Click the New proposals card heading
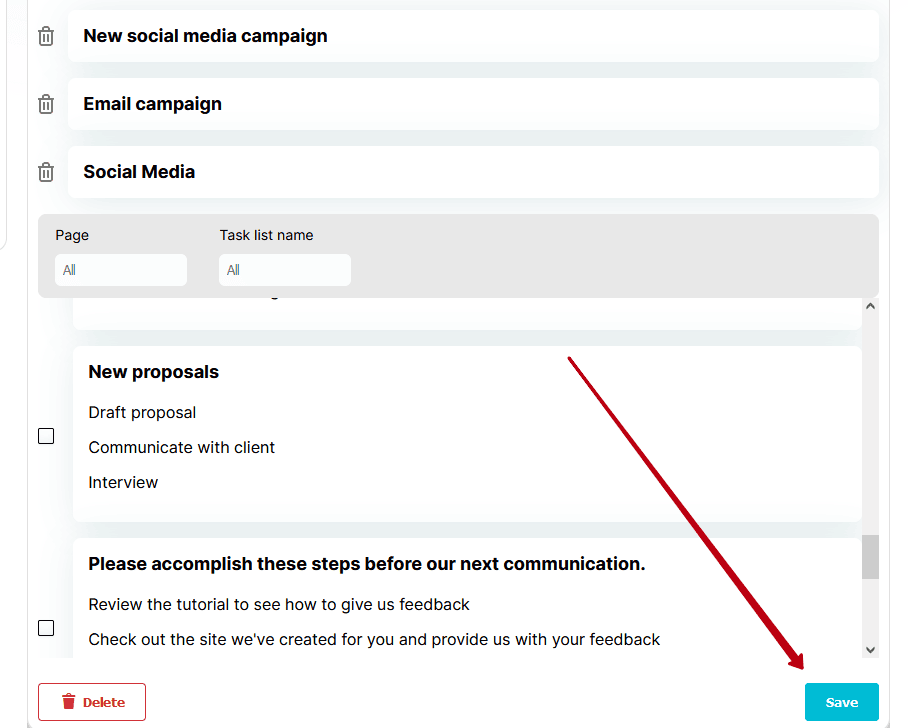 [x=153, y=372]
